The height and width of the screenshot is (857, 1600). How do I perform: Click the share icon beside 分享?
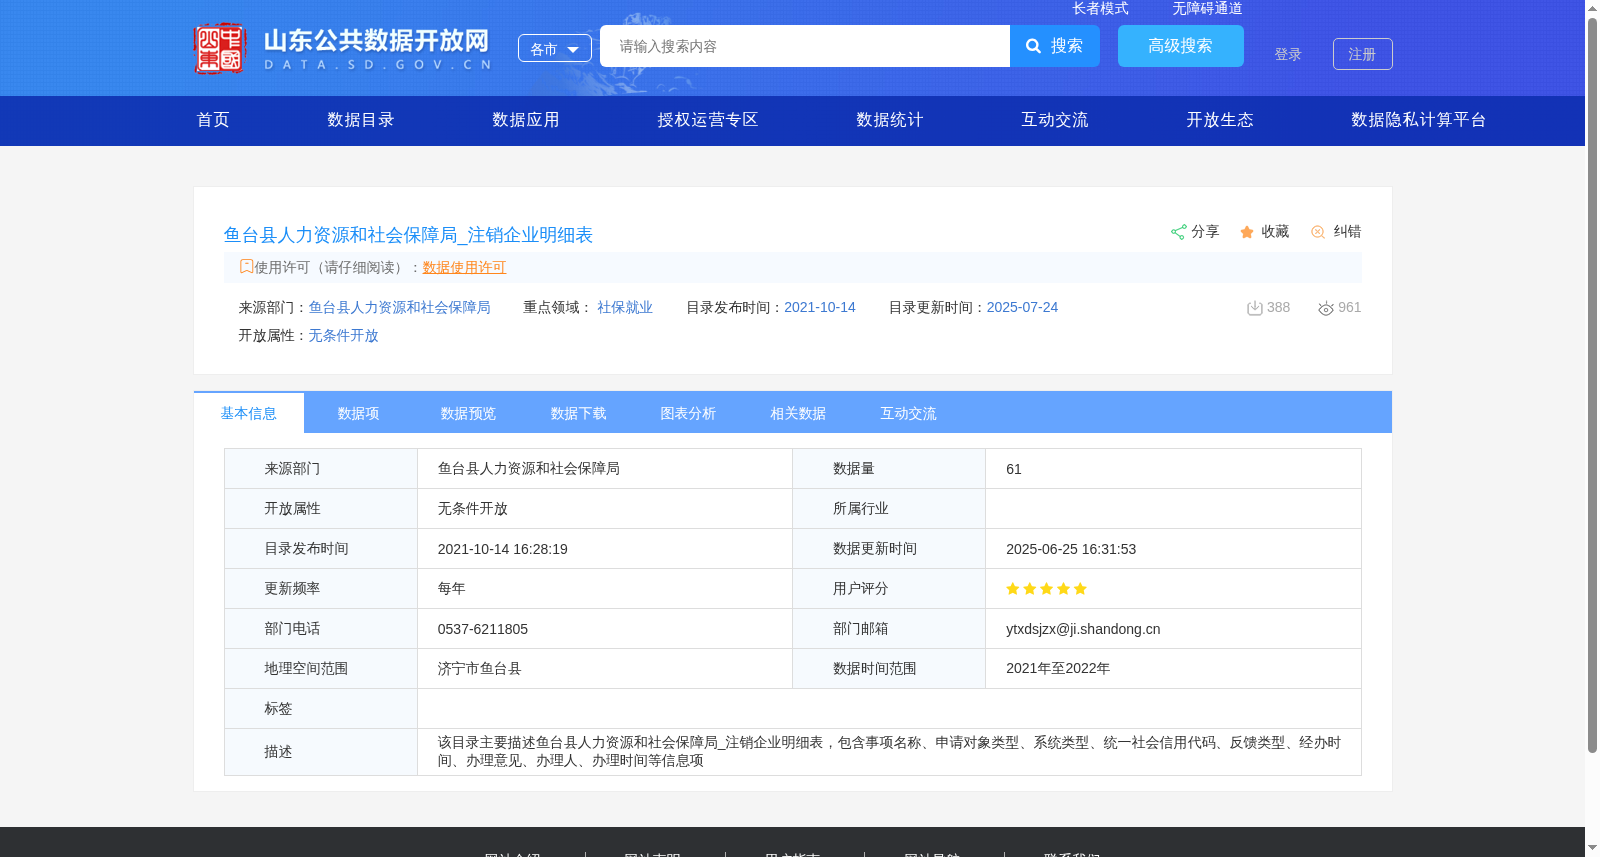click(x=1178, y=232)
